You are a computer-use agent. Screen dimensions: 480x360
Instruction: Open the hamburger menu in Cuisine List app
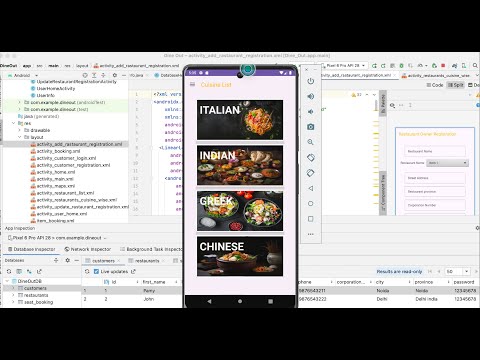tap(192, 84)
